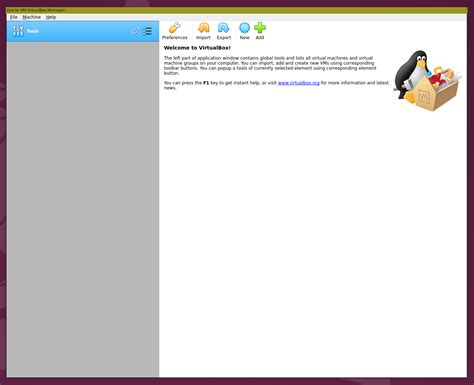The image size is (474, 385).
Task: Open the Machine menu
Action: tap(32, 17)
